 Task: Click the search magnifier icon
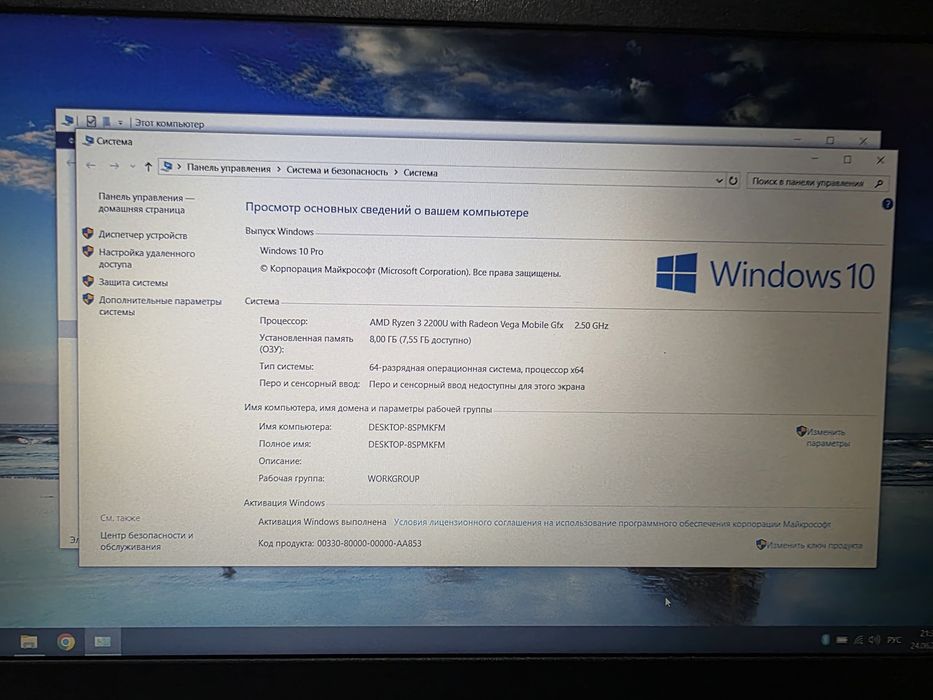(878, 184)
